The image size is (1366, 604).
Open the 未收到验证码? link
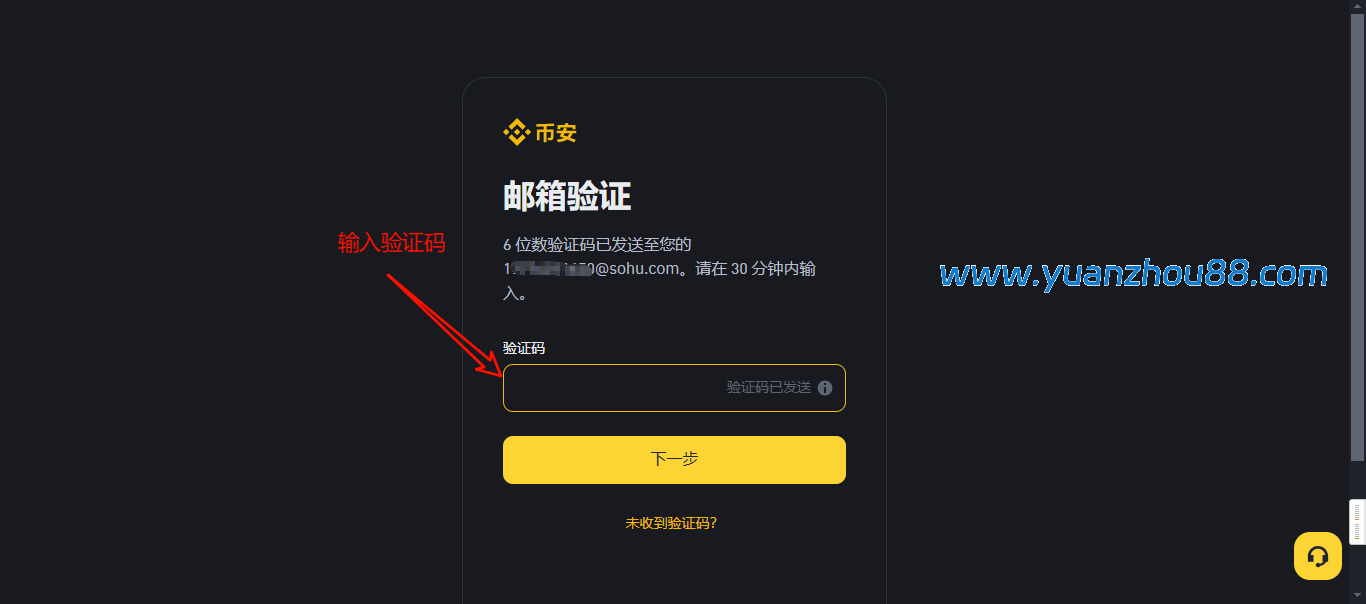click(x=671, y=523)
